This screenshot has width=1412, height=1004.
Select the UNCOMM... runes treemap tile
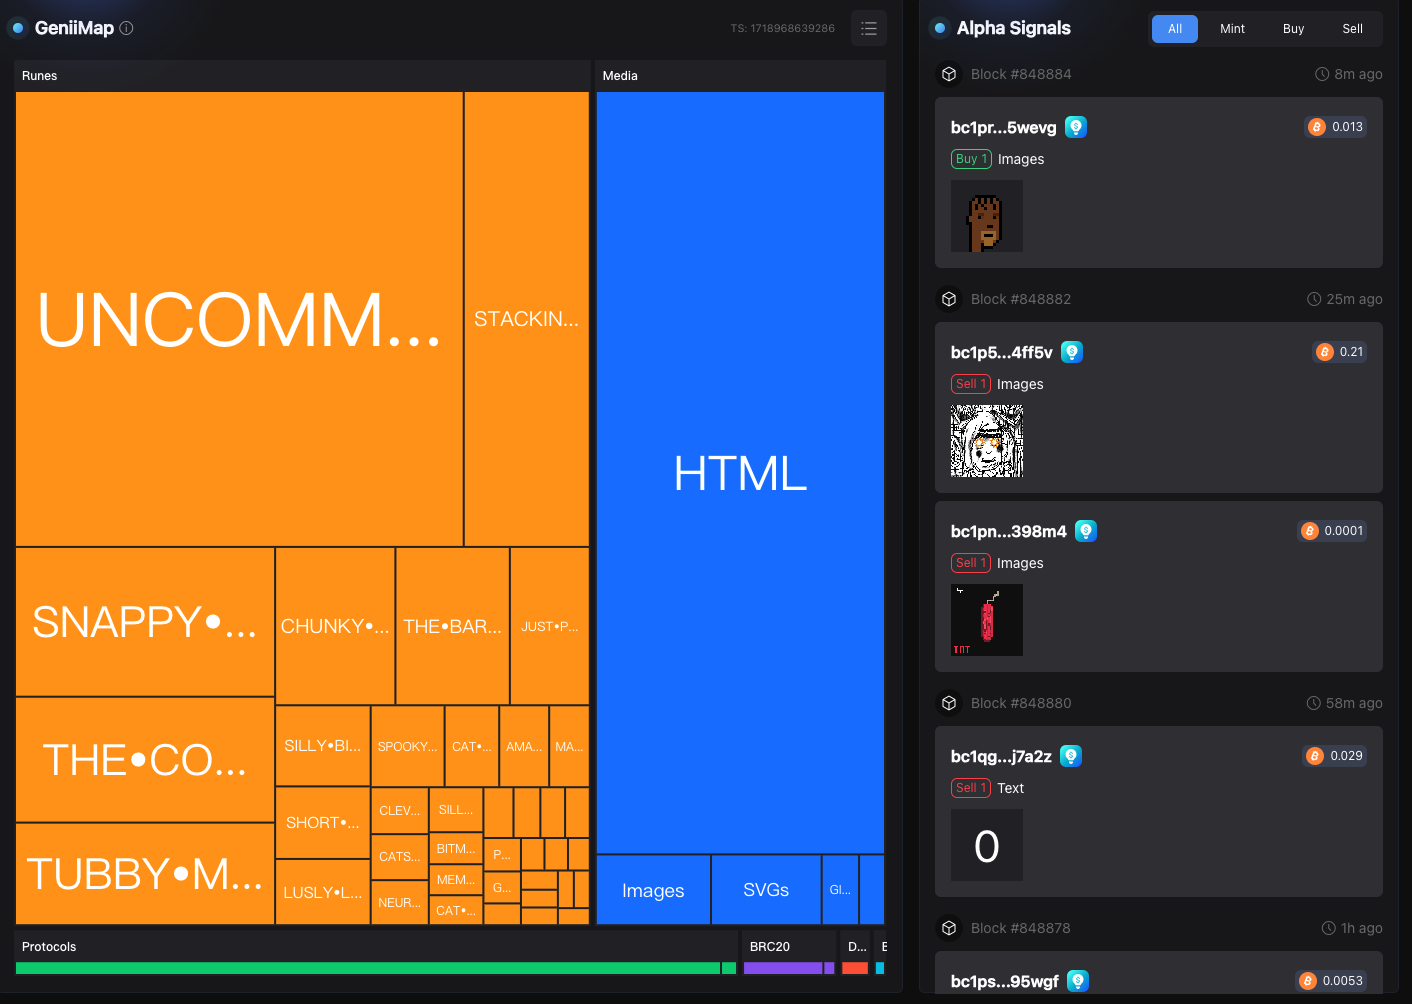[239, 319]
